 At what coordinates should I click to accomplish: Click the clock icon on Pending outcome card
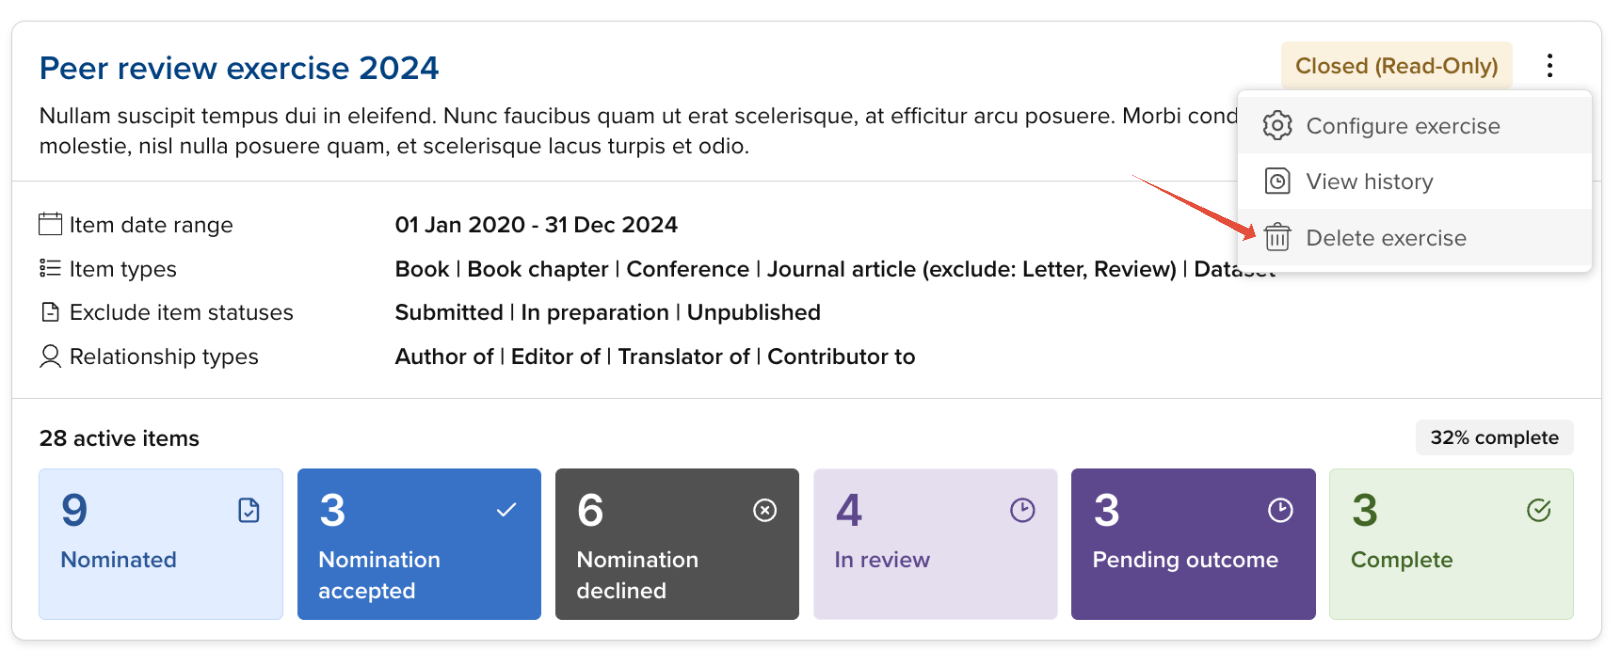point(1280,510)
